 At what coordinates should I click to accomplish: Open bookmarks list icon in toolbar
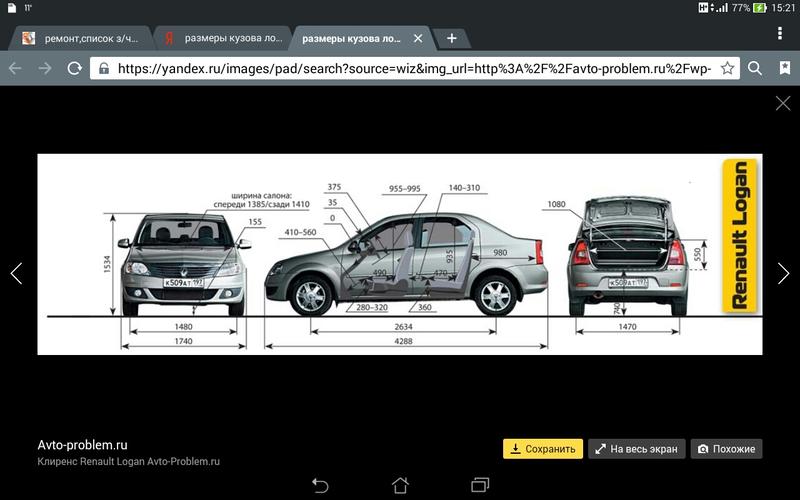coord(785,68)
